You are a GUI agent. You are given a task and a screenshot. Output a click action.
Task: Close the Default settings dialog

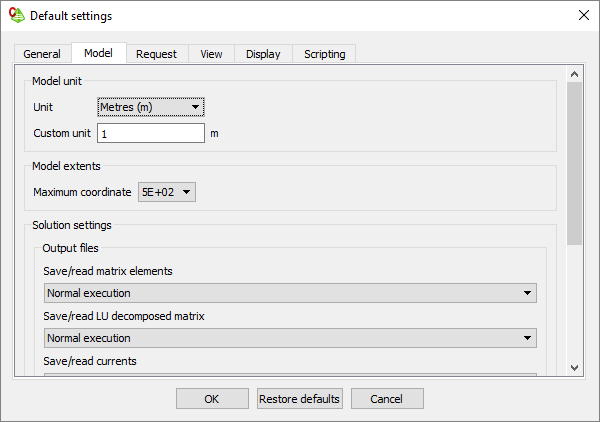pyautogui.click(x=584, y=15)
